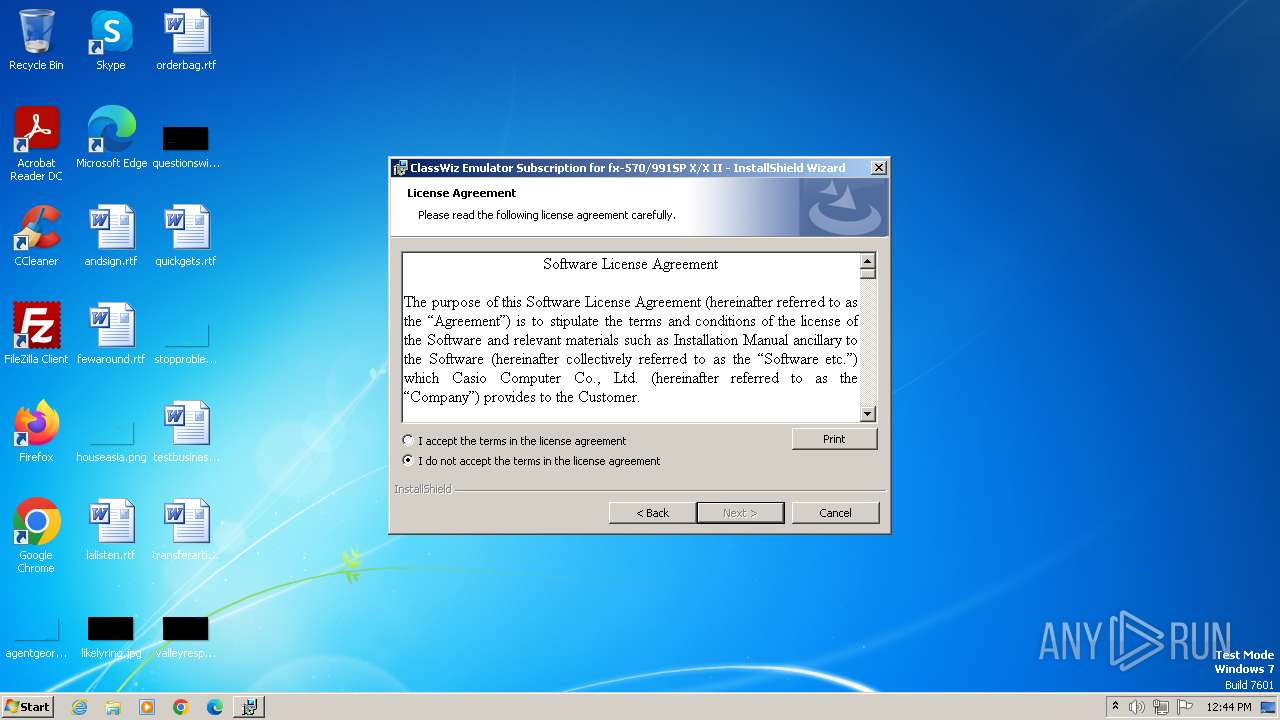This screenshot has width=1280, height=720.
Task: Open the Recycle Bin desktop icon
Action: point(36,40)
